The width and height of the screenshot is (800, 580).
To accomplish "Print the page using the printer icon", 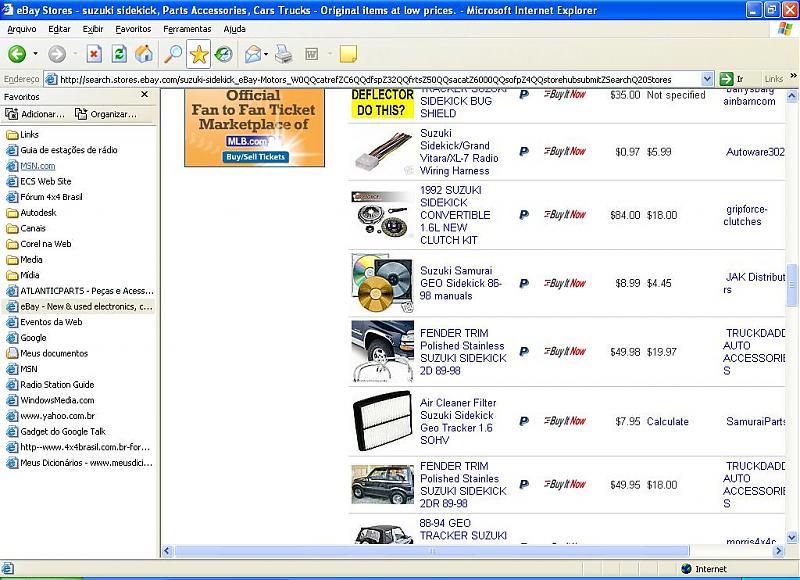I will pos(283,54).
